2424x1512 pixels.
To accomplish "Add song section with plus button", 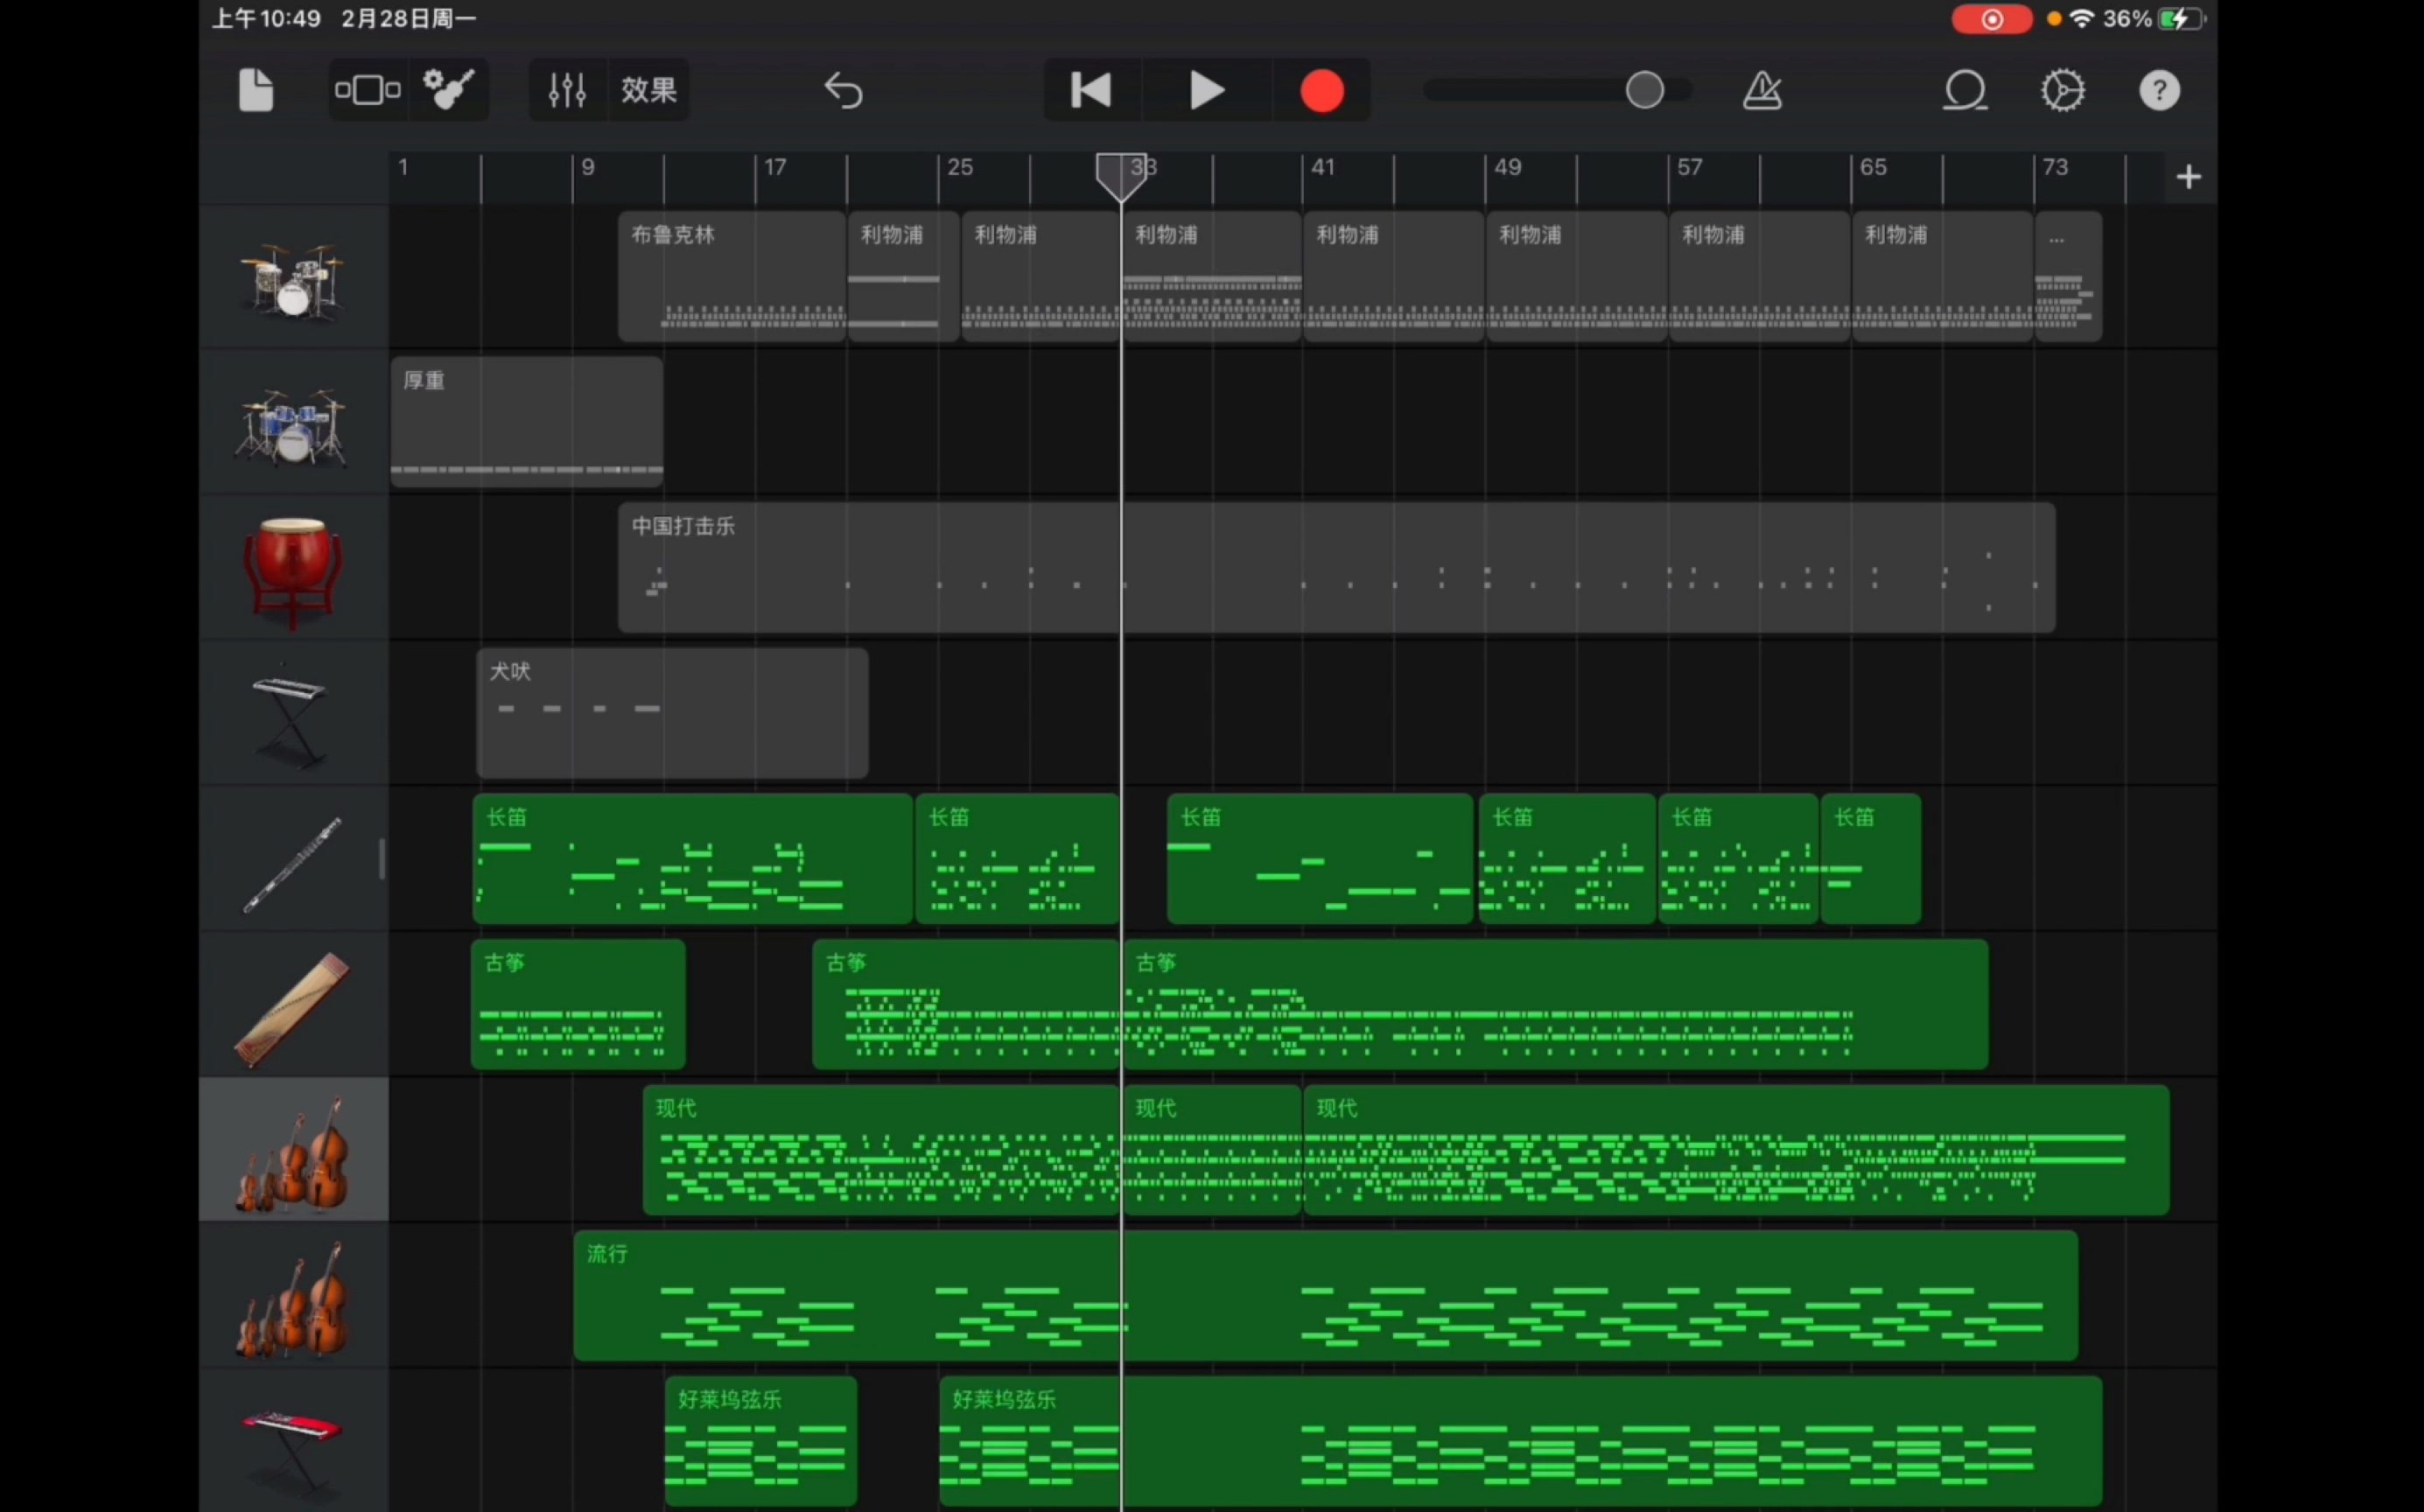I will point(2189,177).
